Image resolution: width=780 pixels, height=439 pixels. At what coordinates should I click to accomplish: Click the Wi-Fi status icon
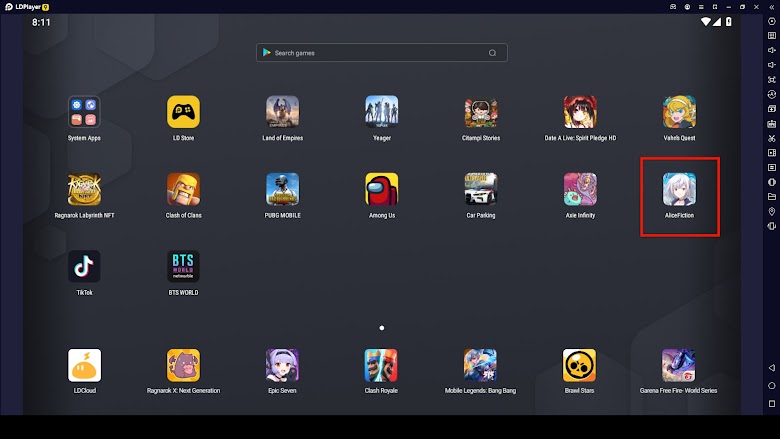[x=705, y=22]
